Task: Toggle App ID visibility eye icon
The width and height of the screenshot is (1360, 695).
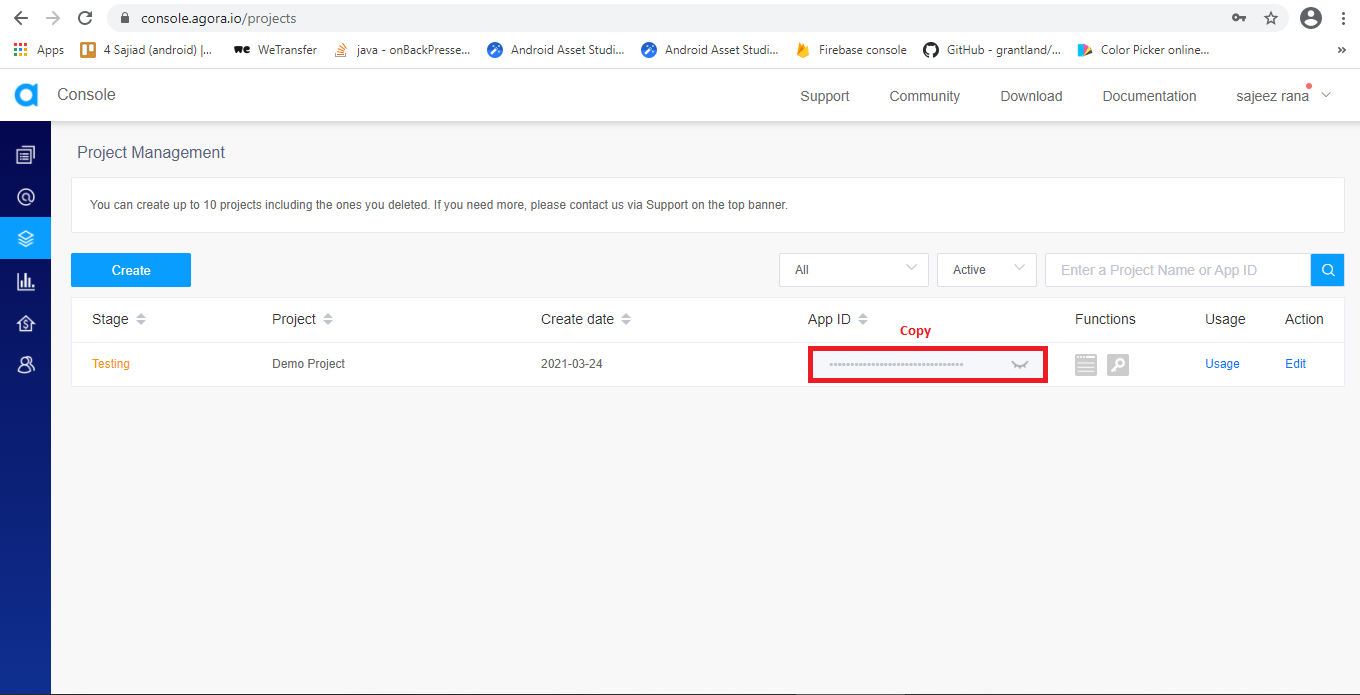Action: (1019, 365)
